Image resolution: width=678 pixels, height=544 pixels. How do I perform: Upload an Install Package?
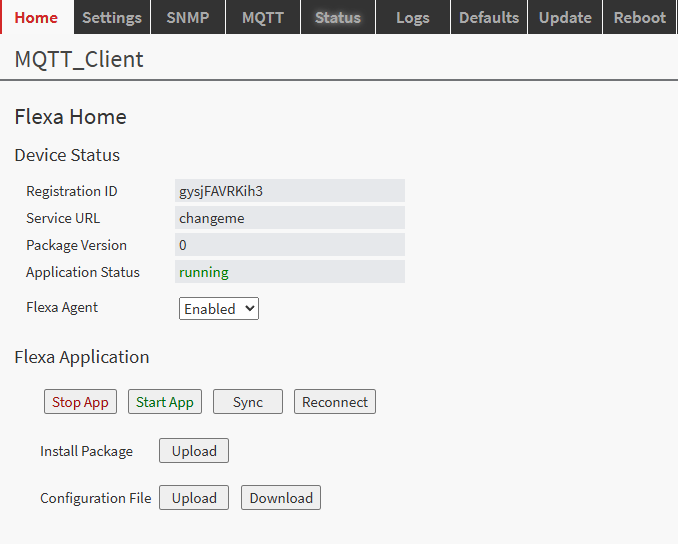coord(194,451)
